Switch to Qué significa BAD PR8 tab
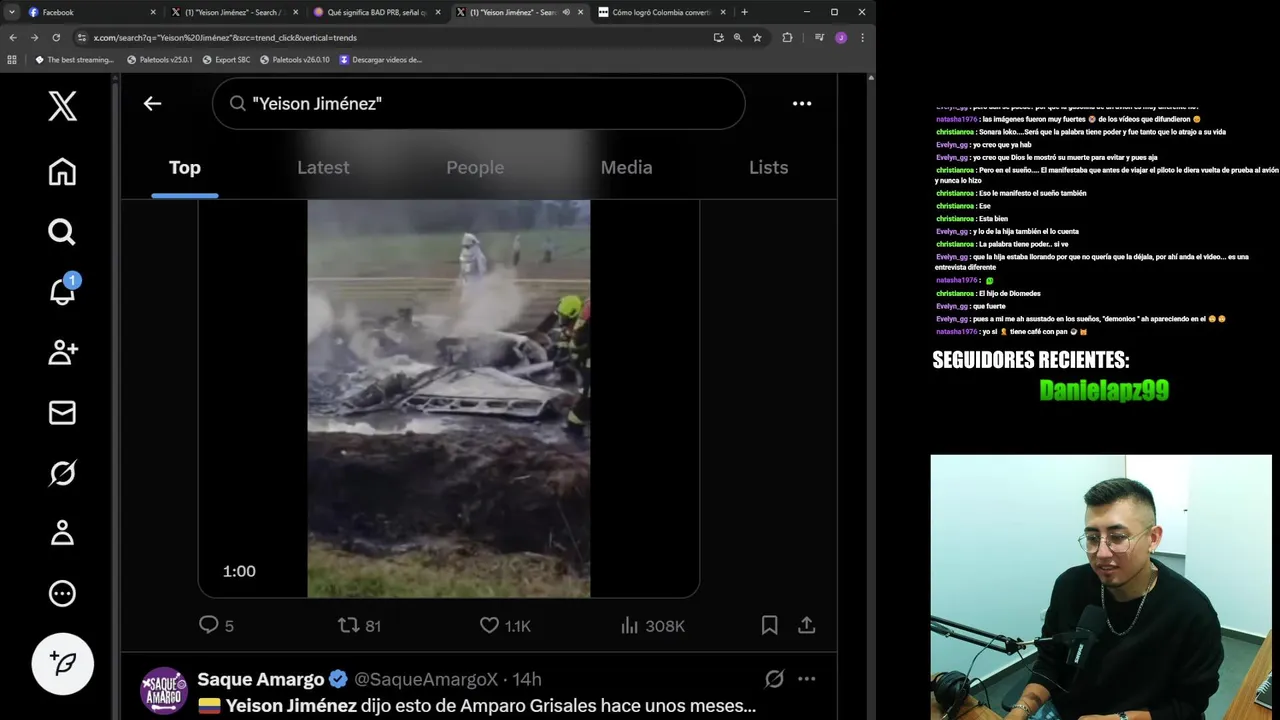1280x720 pixels. click(x=377, y=12)
